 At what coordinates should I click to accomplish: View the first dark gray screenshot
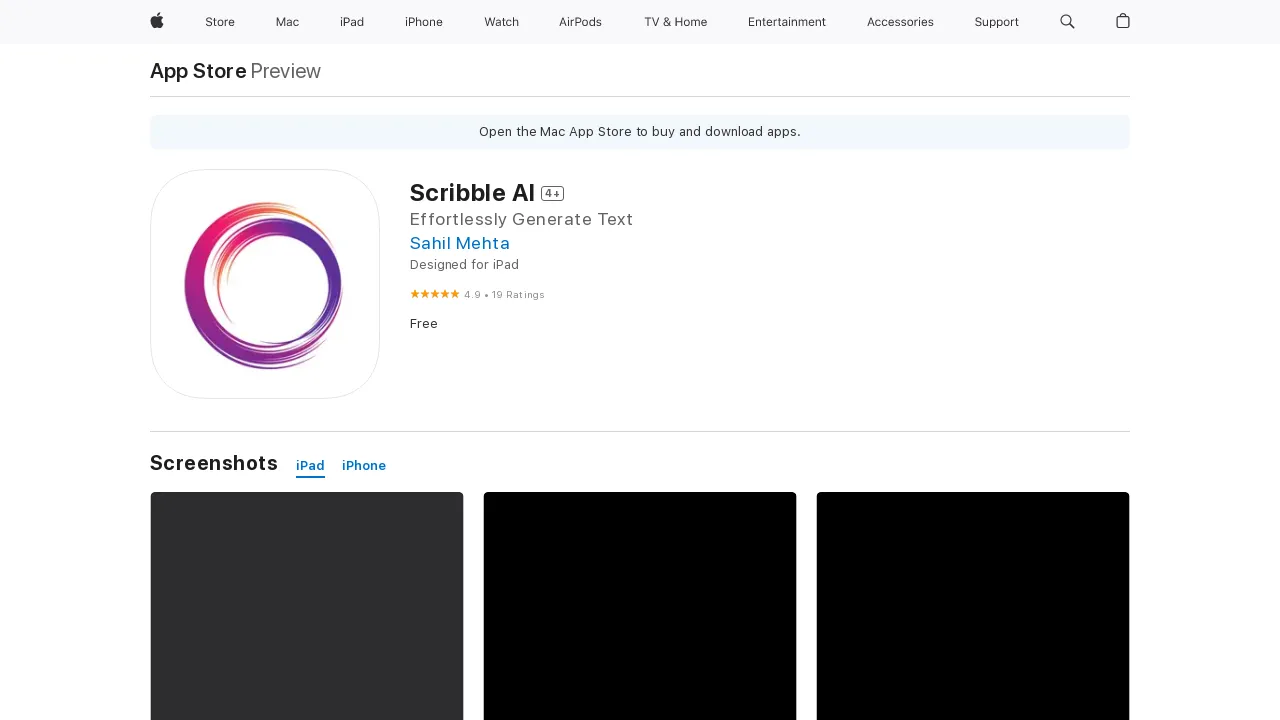307,606
